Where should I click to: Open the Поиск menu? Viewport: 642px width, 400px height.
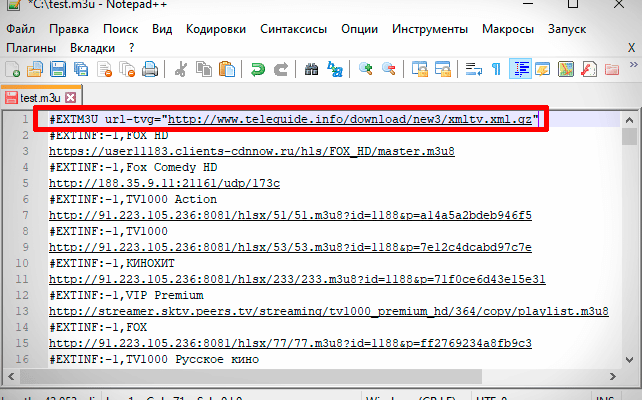pyautogui.click(x=120, y=29)
